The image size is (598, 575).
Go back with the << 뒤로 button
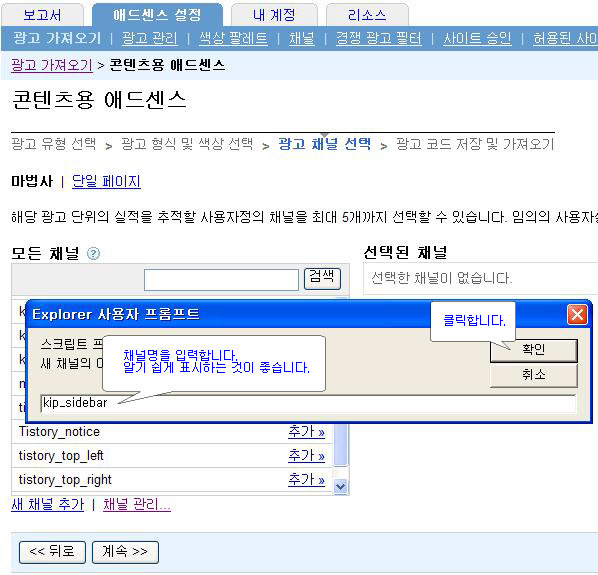(x=52, y=552)
